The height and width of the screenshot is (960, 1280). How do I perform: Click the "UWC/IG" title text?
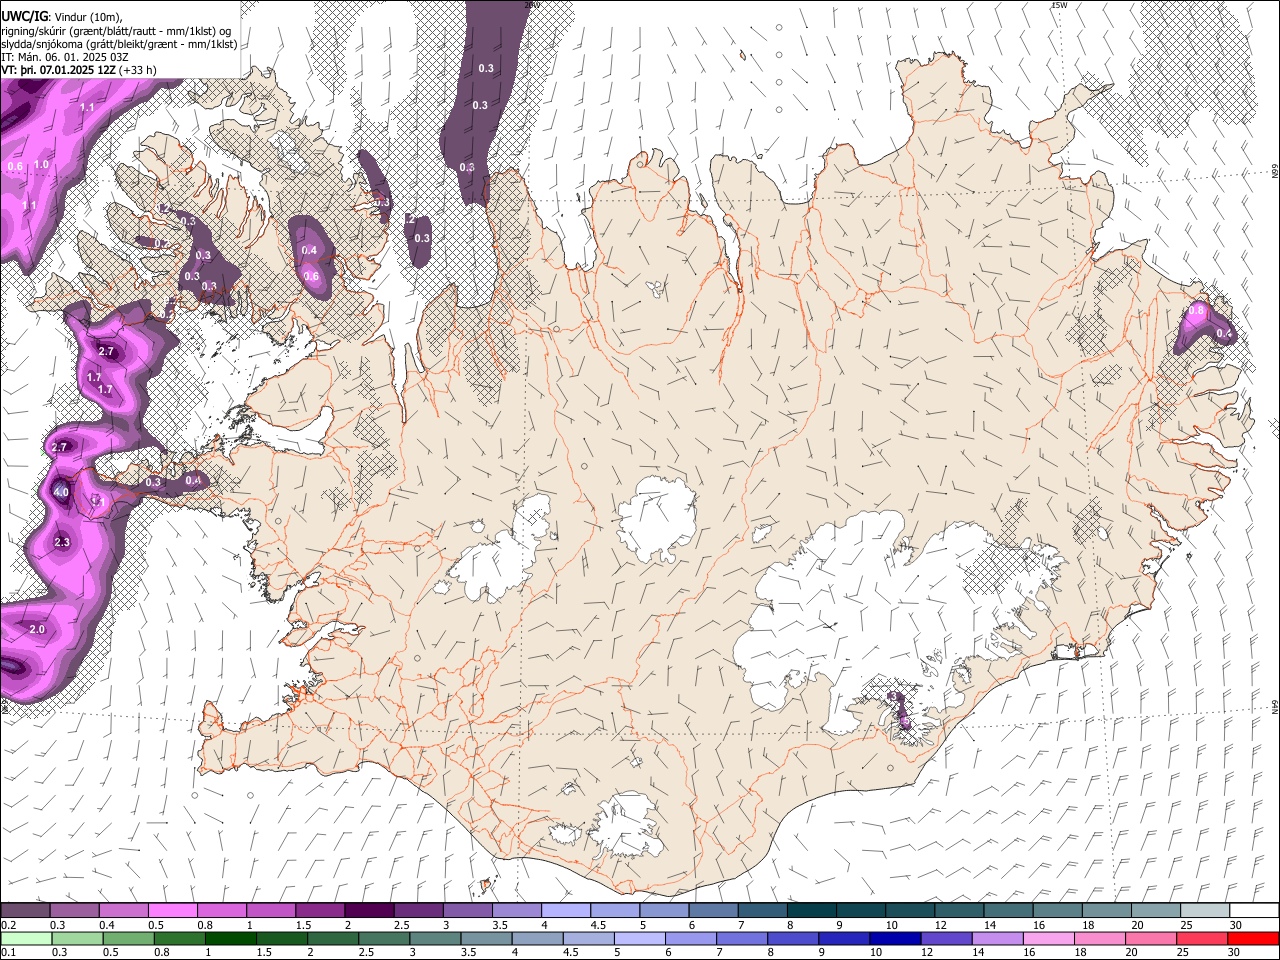tap(24, 16)
